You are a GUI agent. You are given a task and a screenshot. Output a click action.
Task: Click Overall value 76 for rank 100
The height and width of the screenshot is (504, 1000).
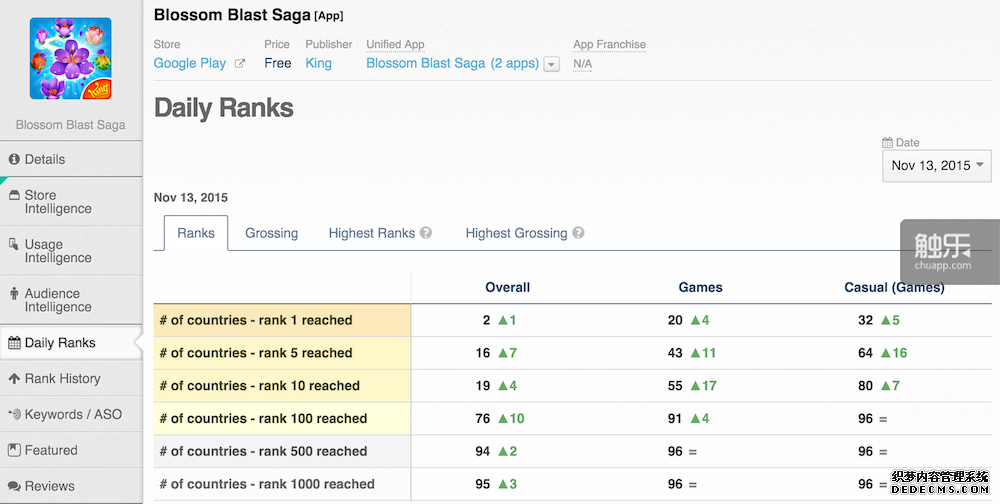point(483,419)
